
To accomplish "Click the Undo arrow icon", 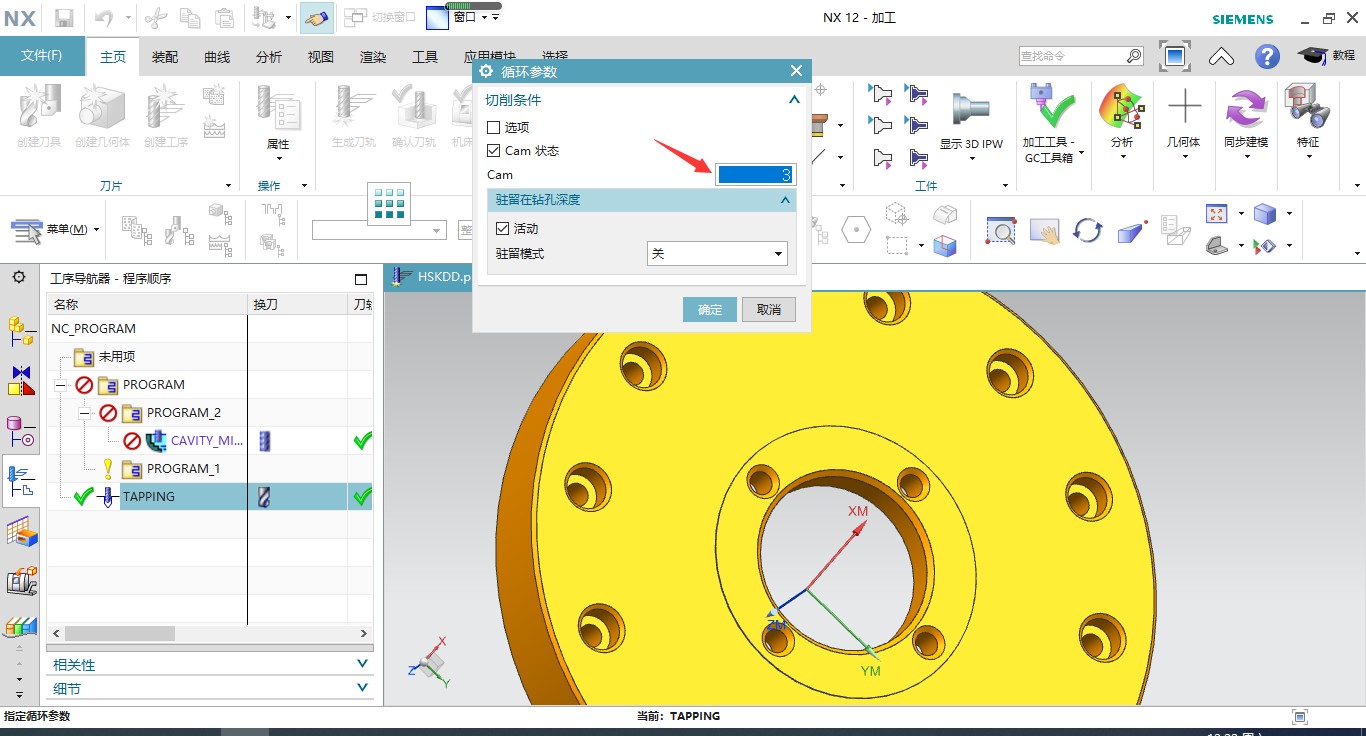I will click(x=104, y=17).
